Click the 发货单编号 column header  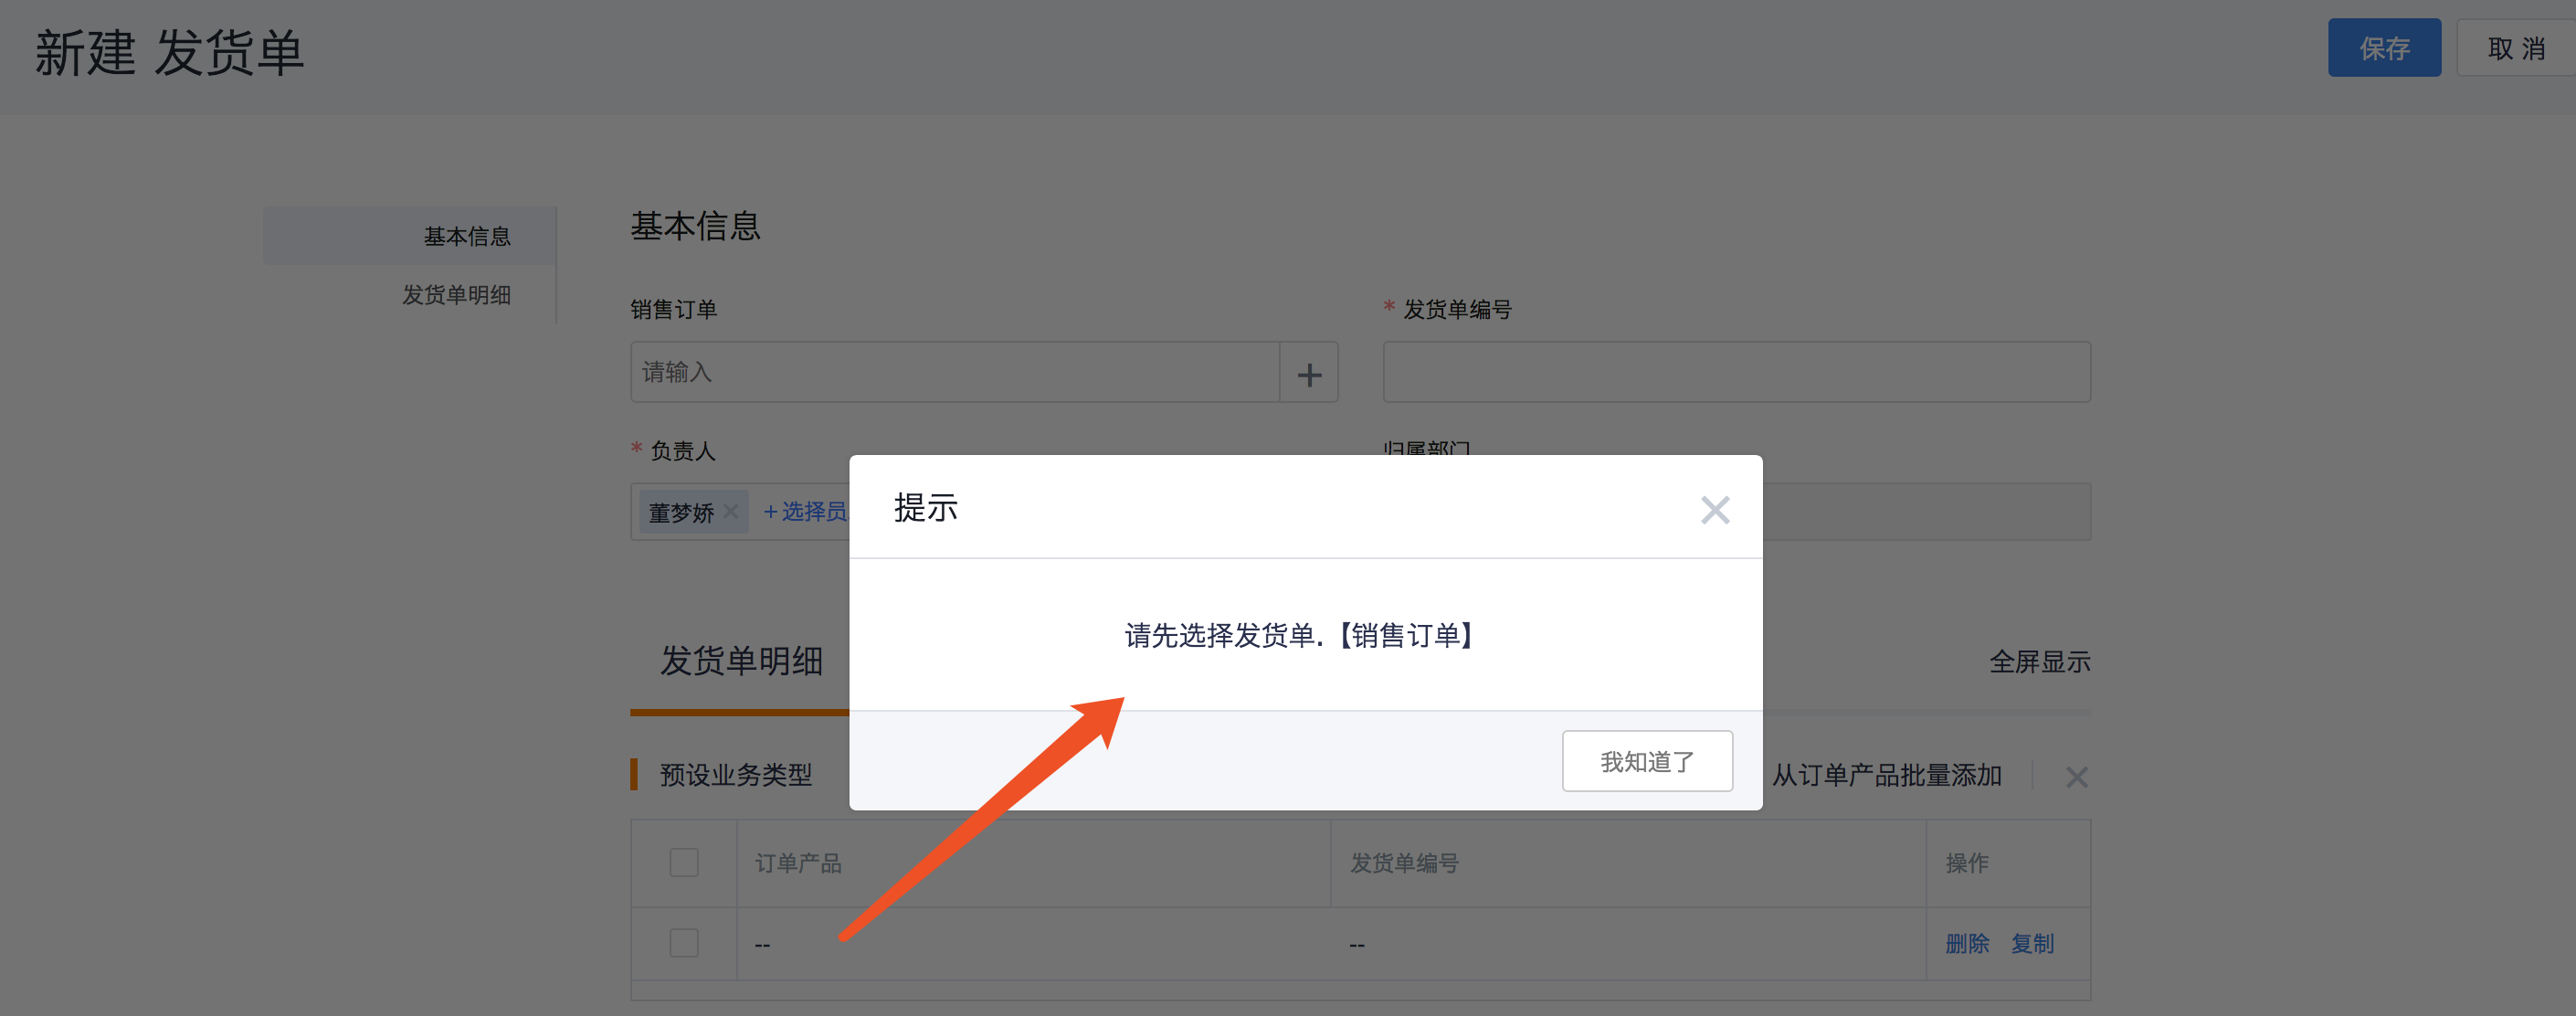1629,863
